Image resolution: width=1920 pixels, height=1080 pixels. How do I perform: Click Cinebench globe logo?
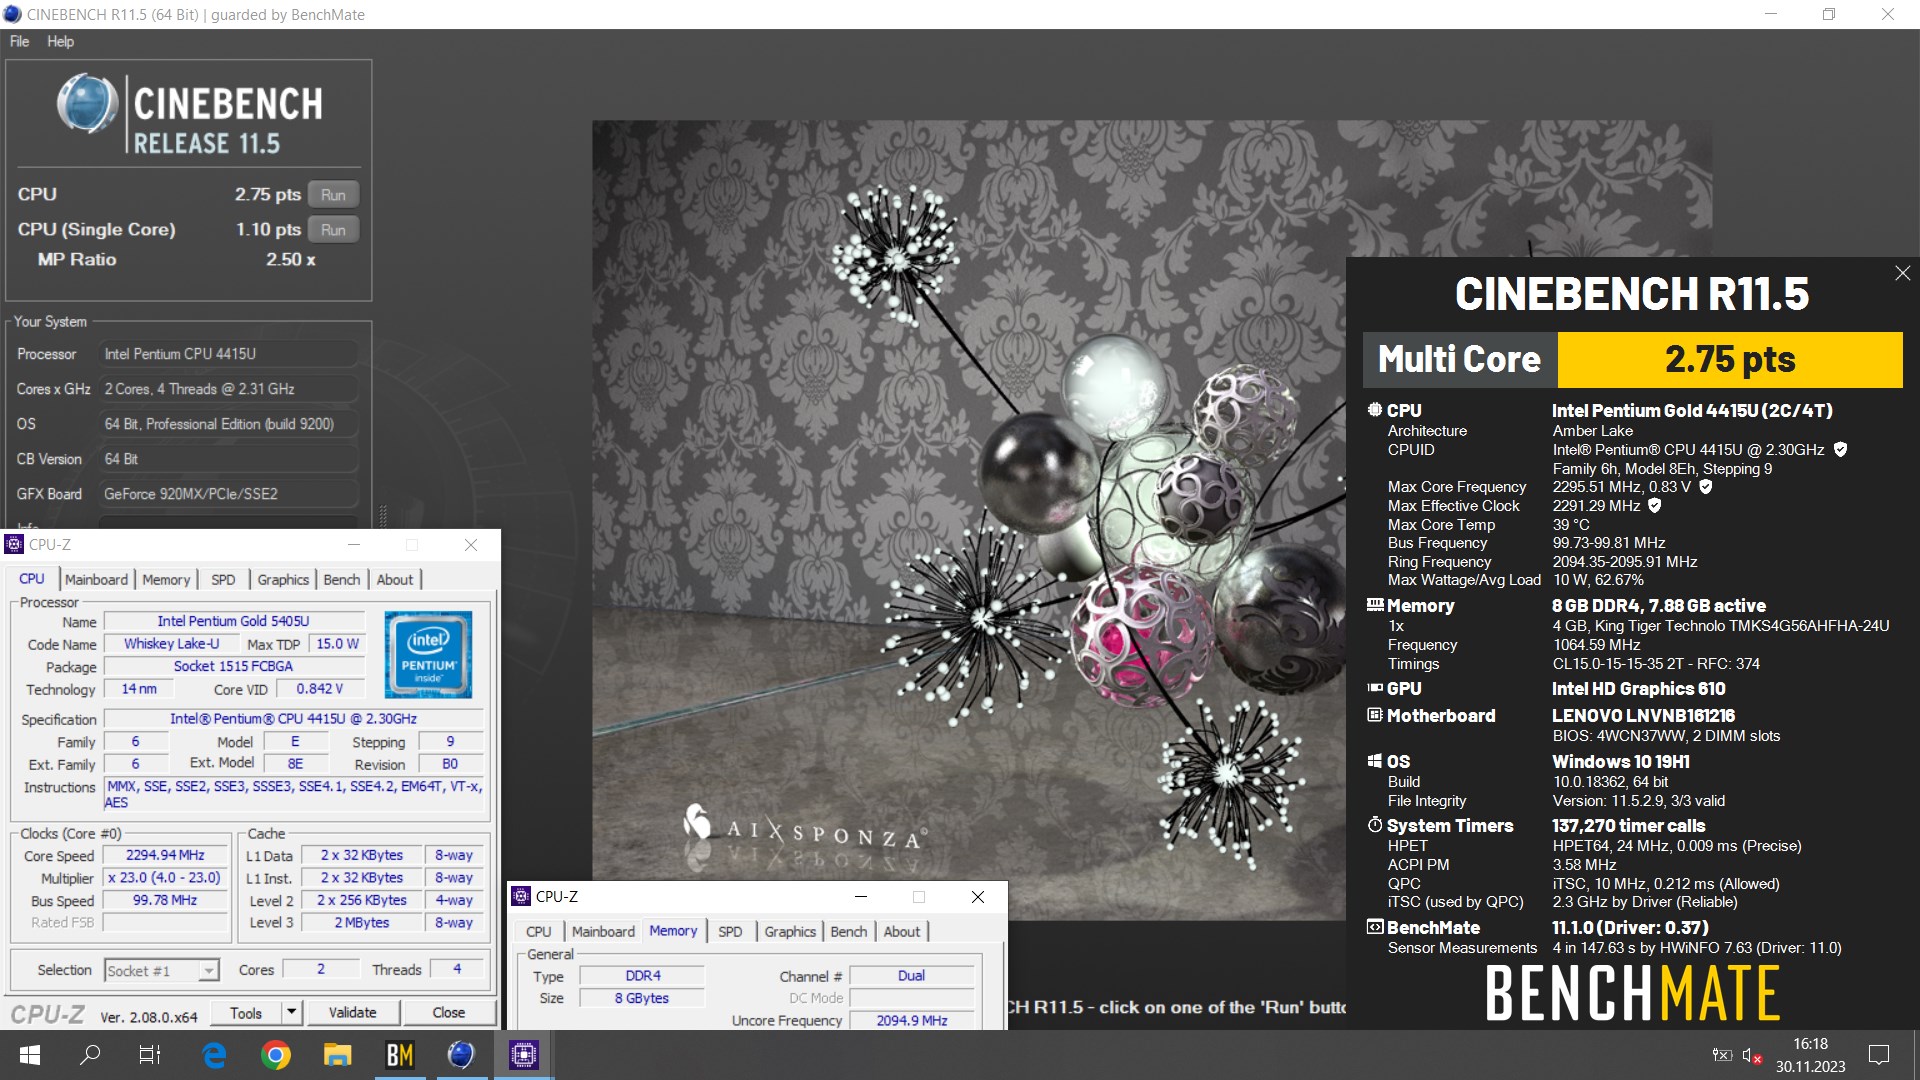(x=88, y=104)
